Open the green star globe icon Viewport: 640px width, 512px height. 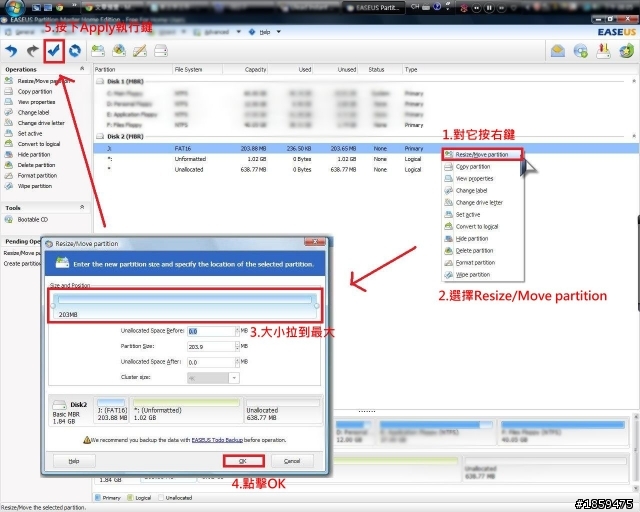(626, 51)
